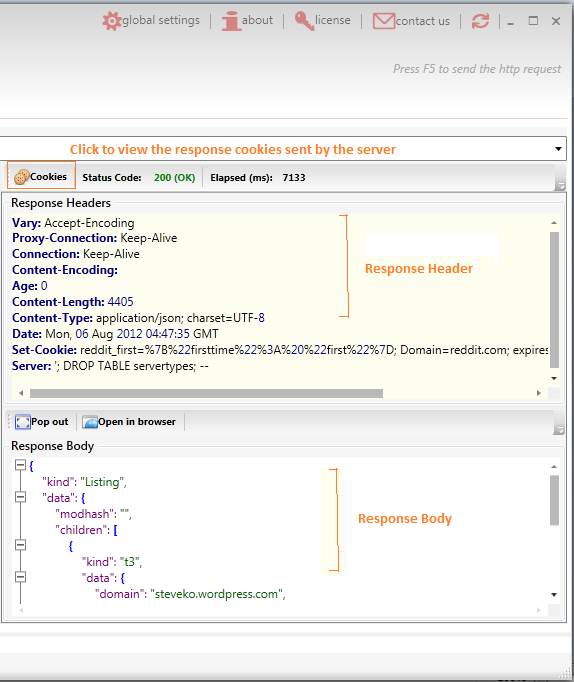Open the license key icon

pyautogui.click(x=304, y=21)
